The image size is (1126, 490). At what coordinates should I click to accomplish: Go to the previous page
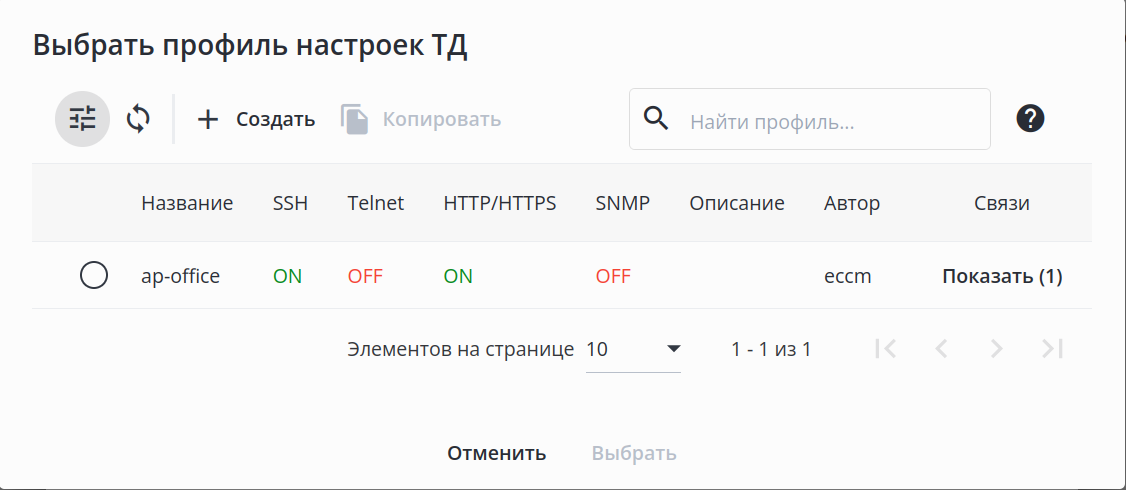940,348
